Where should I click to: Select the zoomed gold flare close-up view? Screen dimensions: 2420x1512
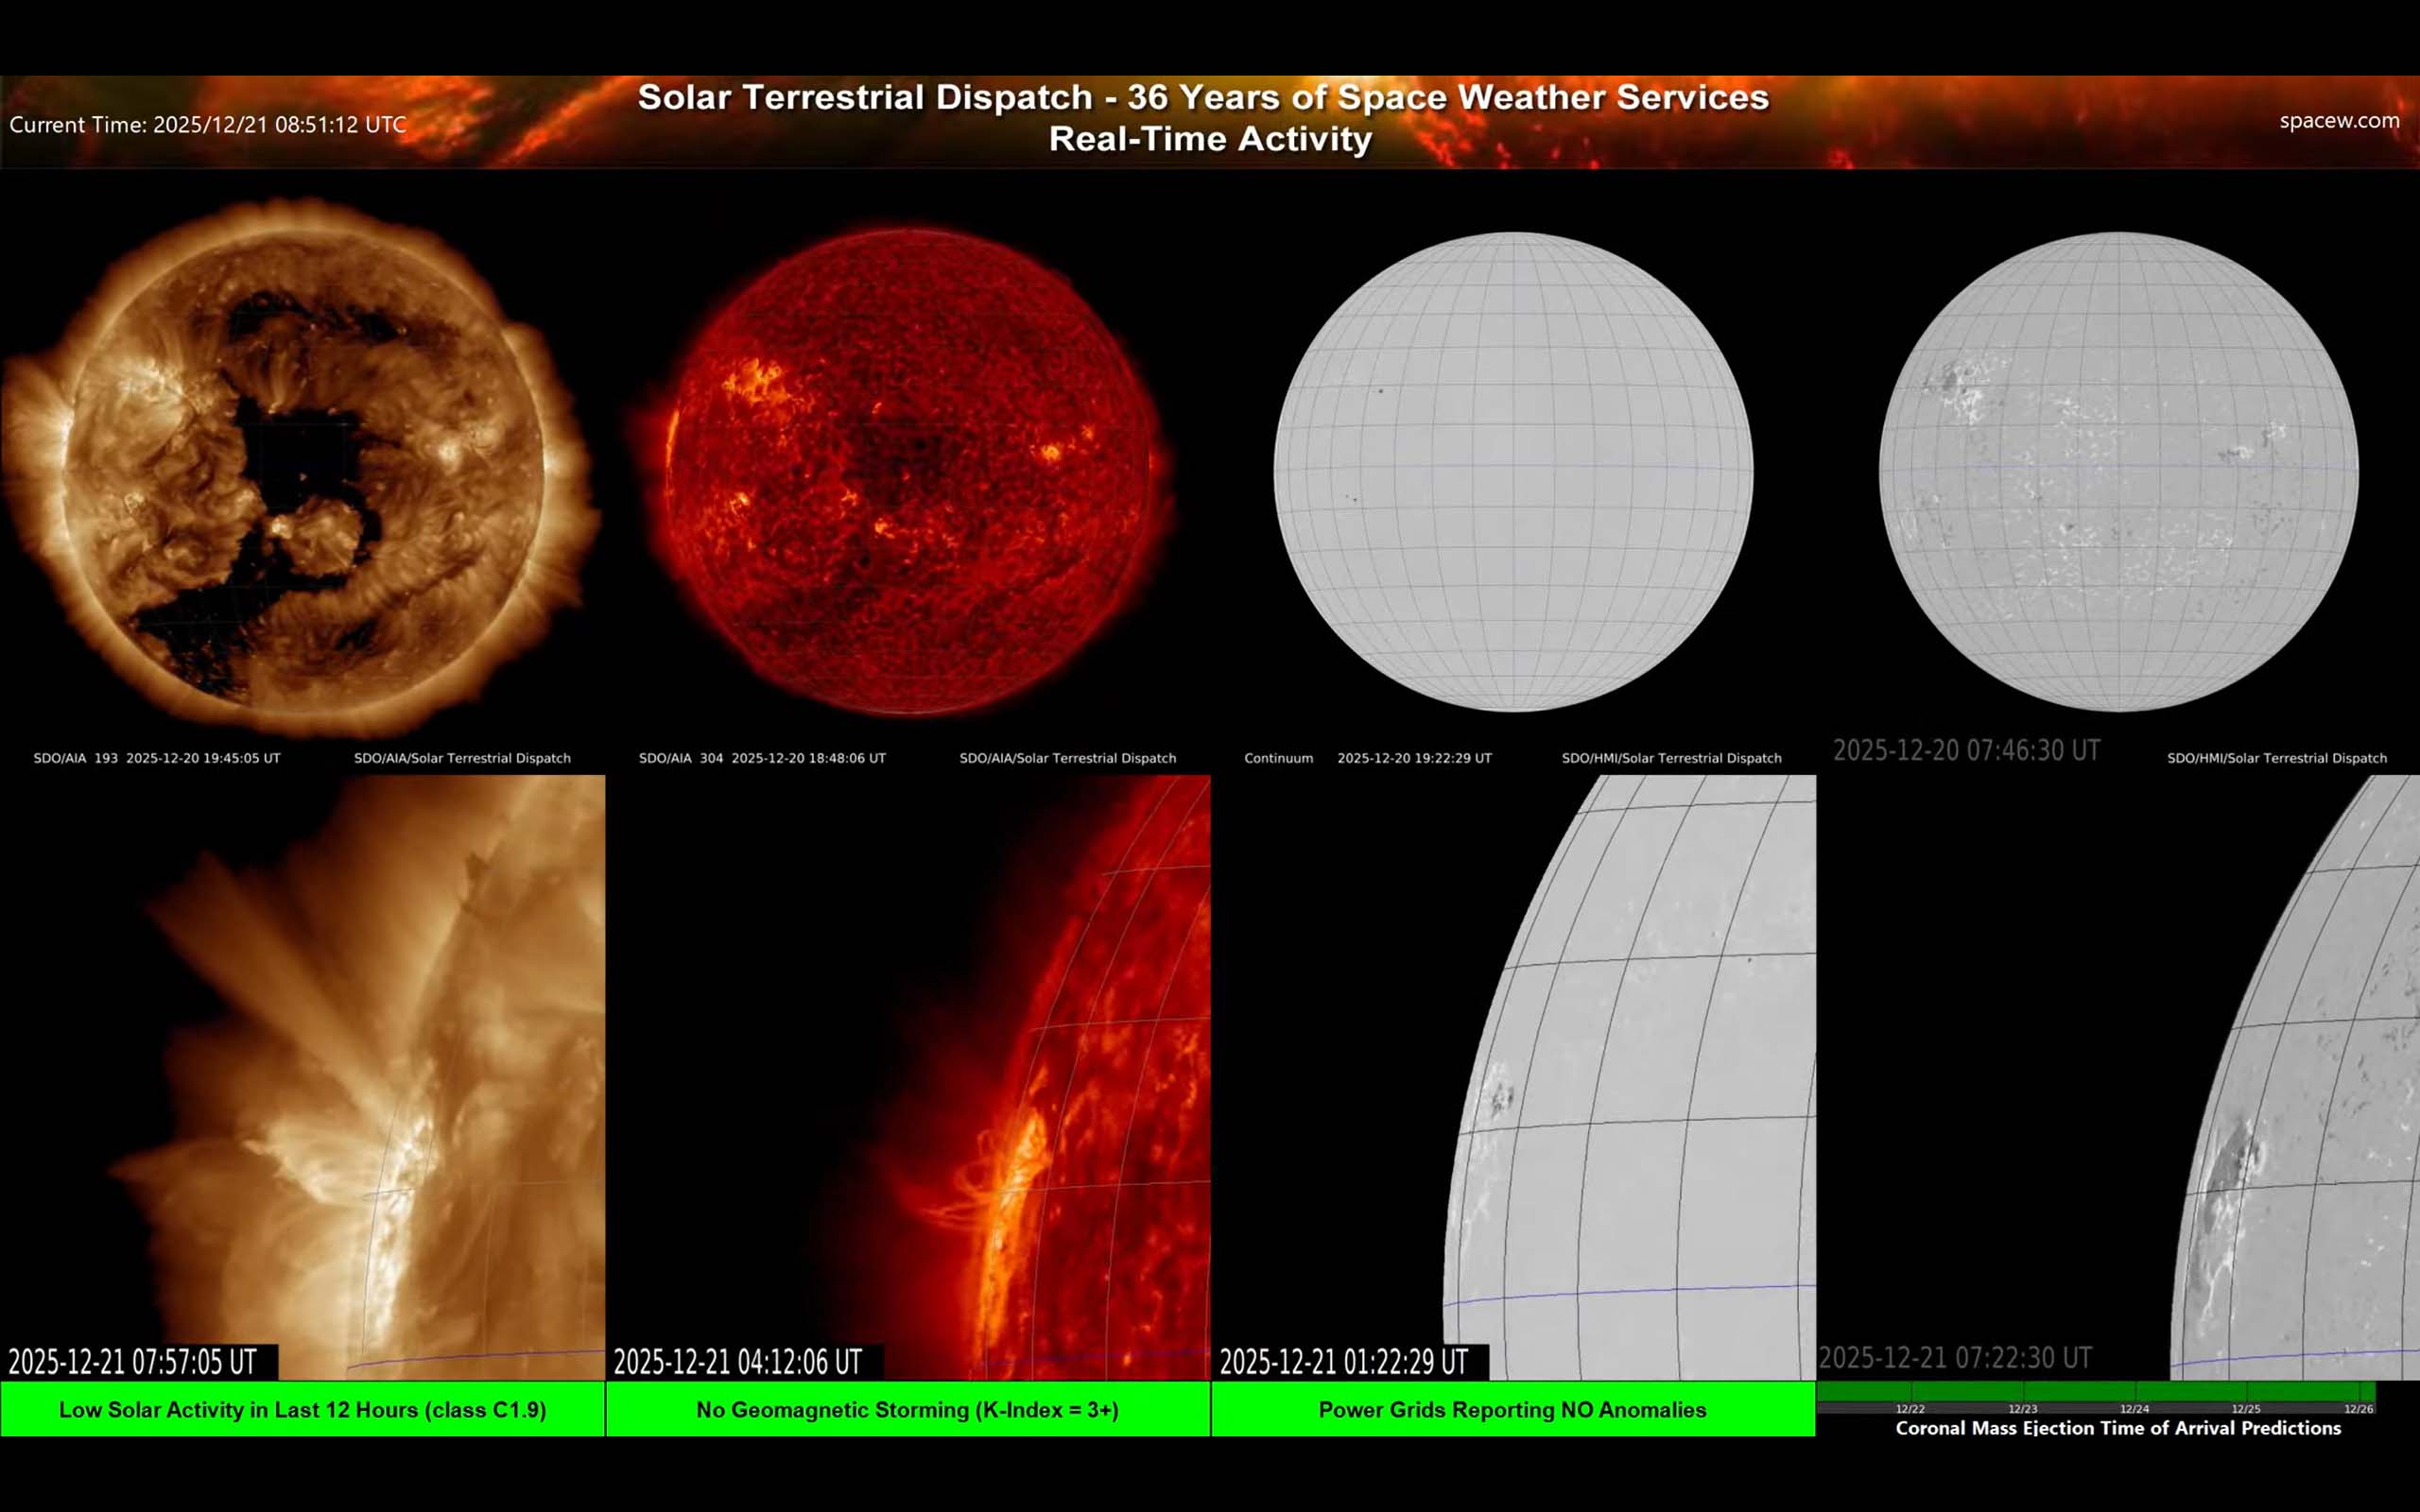click(300, 1080)
